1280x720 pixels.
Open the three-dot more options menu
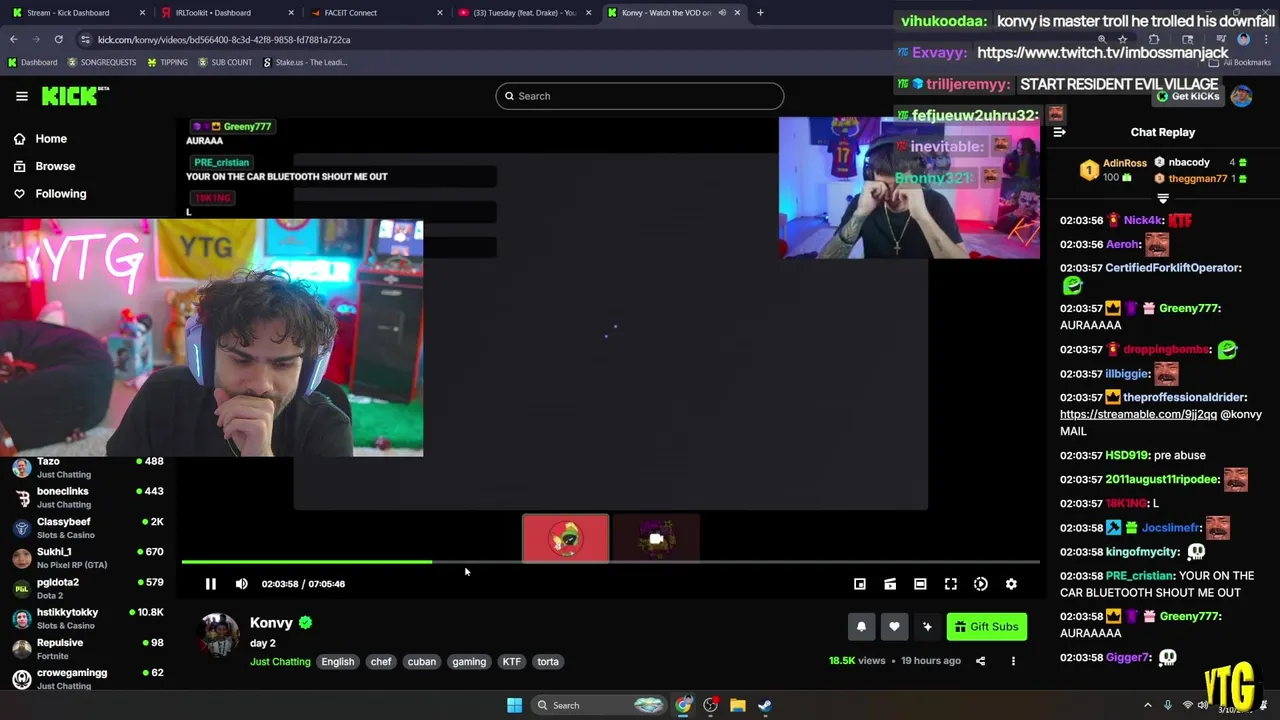click(1013, 661)
